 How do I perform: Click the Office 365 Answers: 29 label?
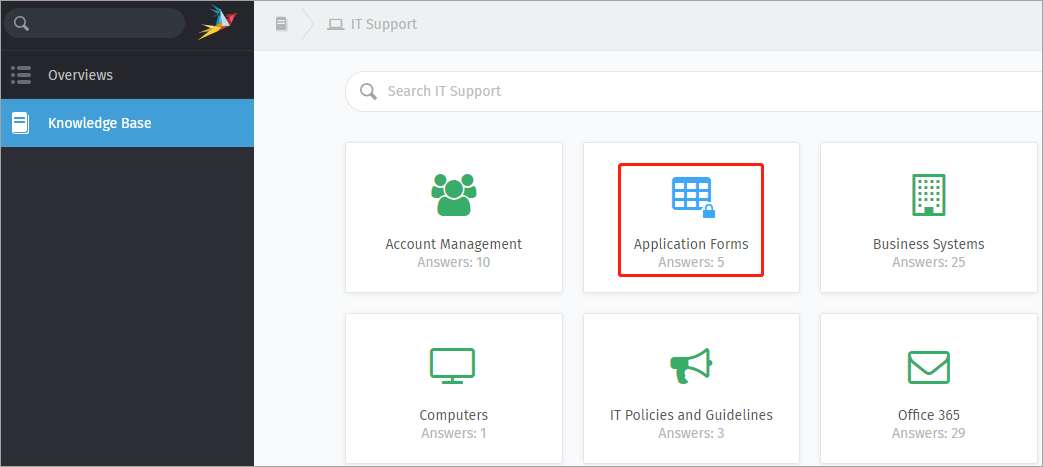929,433
